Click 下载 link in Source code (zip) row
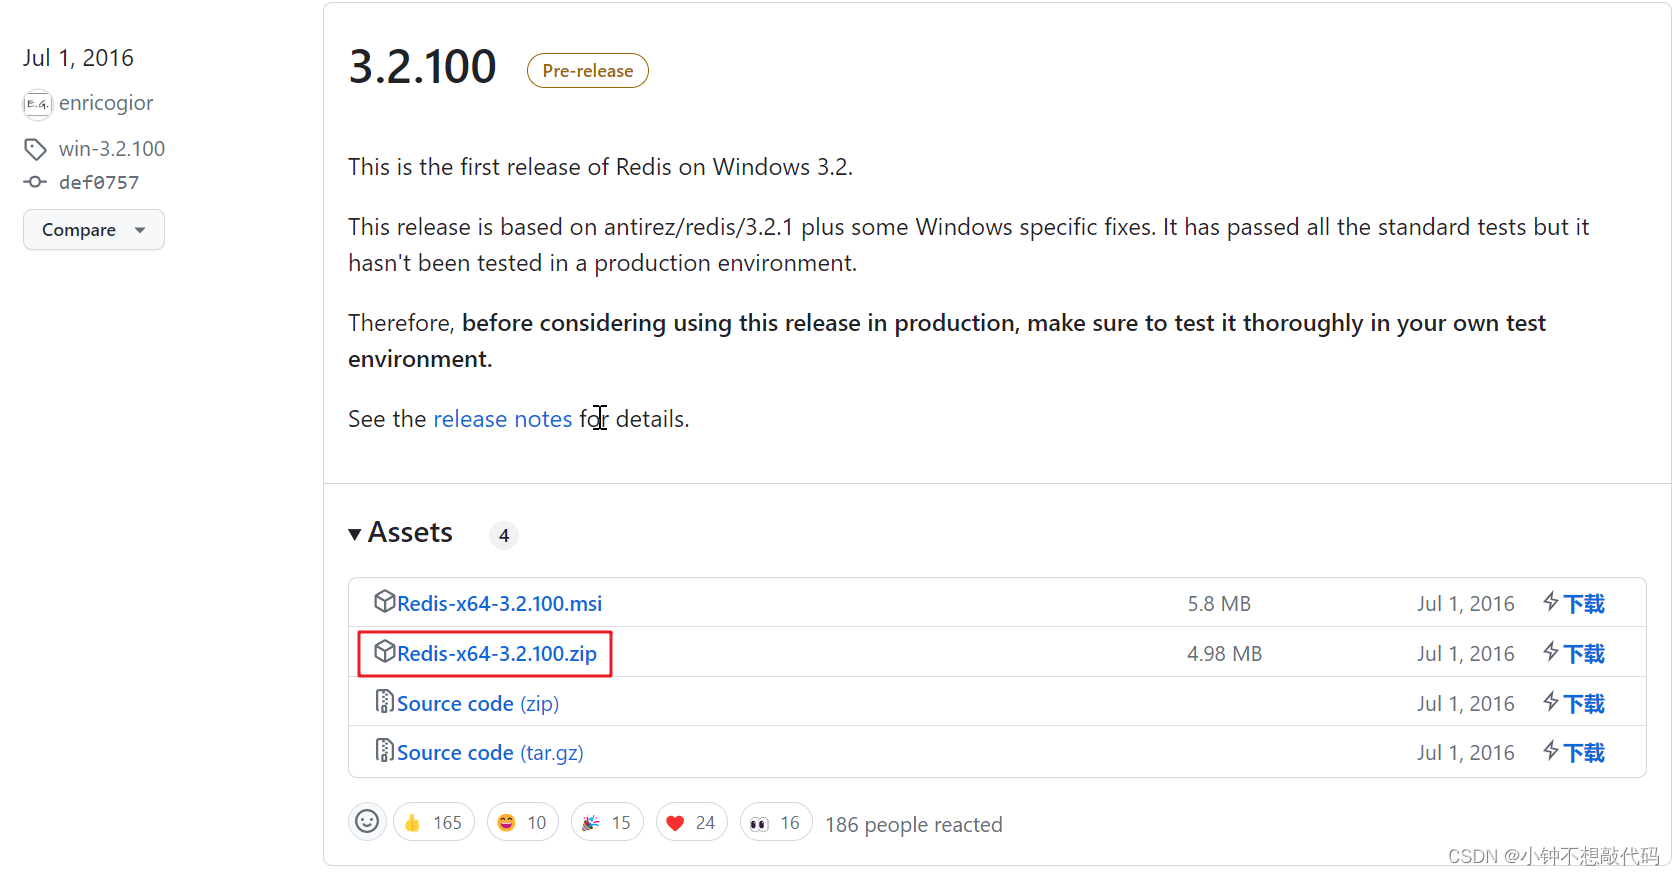 pos(1584,704)
